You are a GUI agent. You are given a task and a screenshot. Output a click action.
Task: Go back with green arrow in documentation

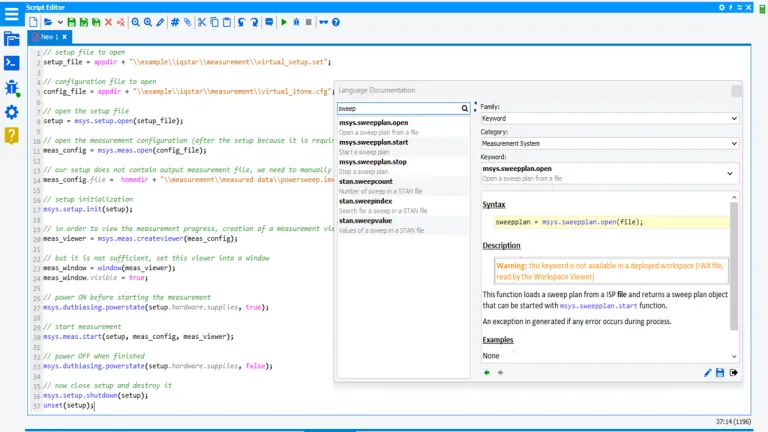coord(486,373)
